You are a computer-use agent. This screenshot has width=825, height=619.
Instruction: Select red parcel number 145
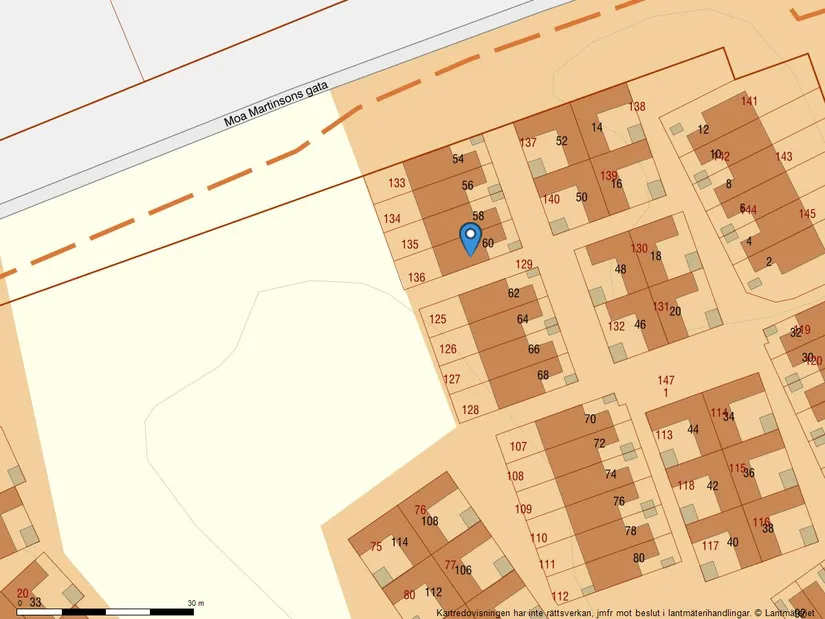pos(807,214)
